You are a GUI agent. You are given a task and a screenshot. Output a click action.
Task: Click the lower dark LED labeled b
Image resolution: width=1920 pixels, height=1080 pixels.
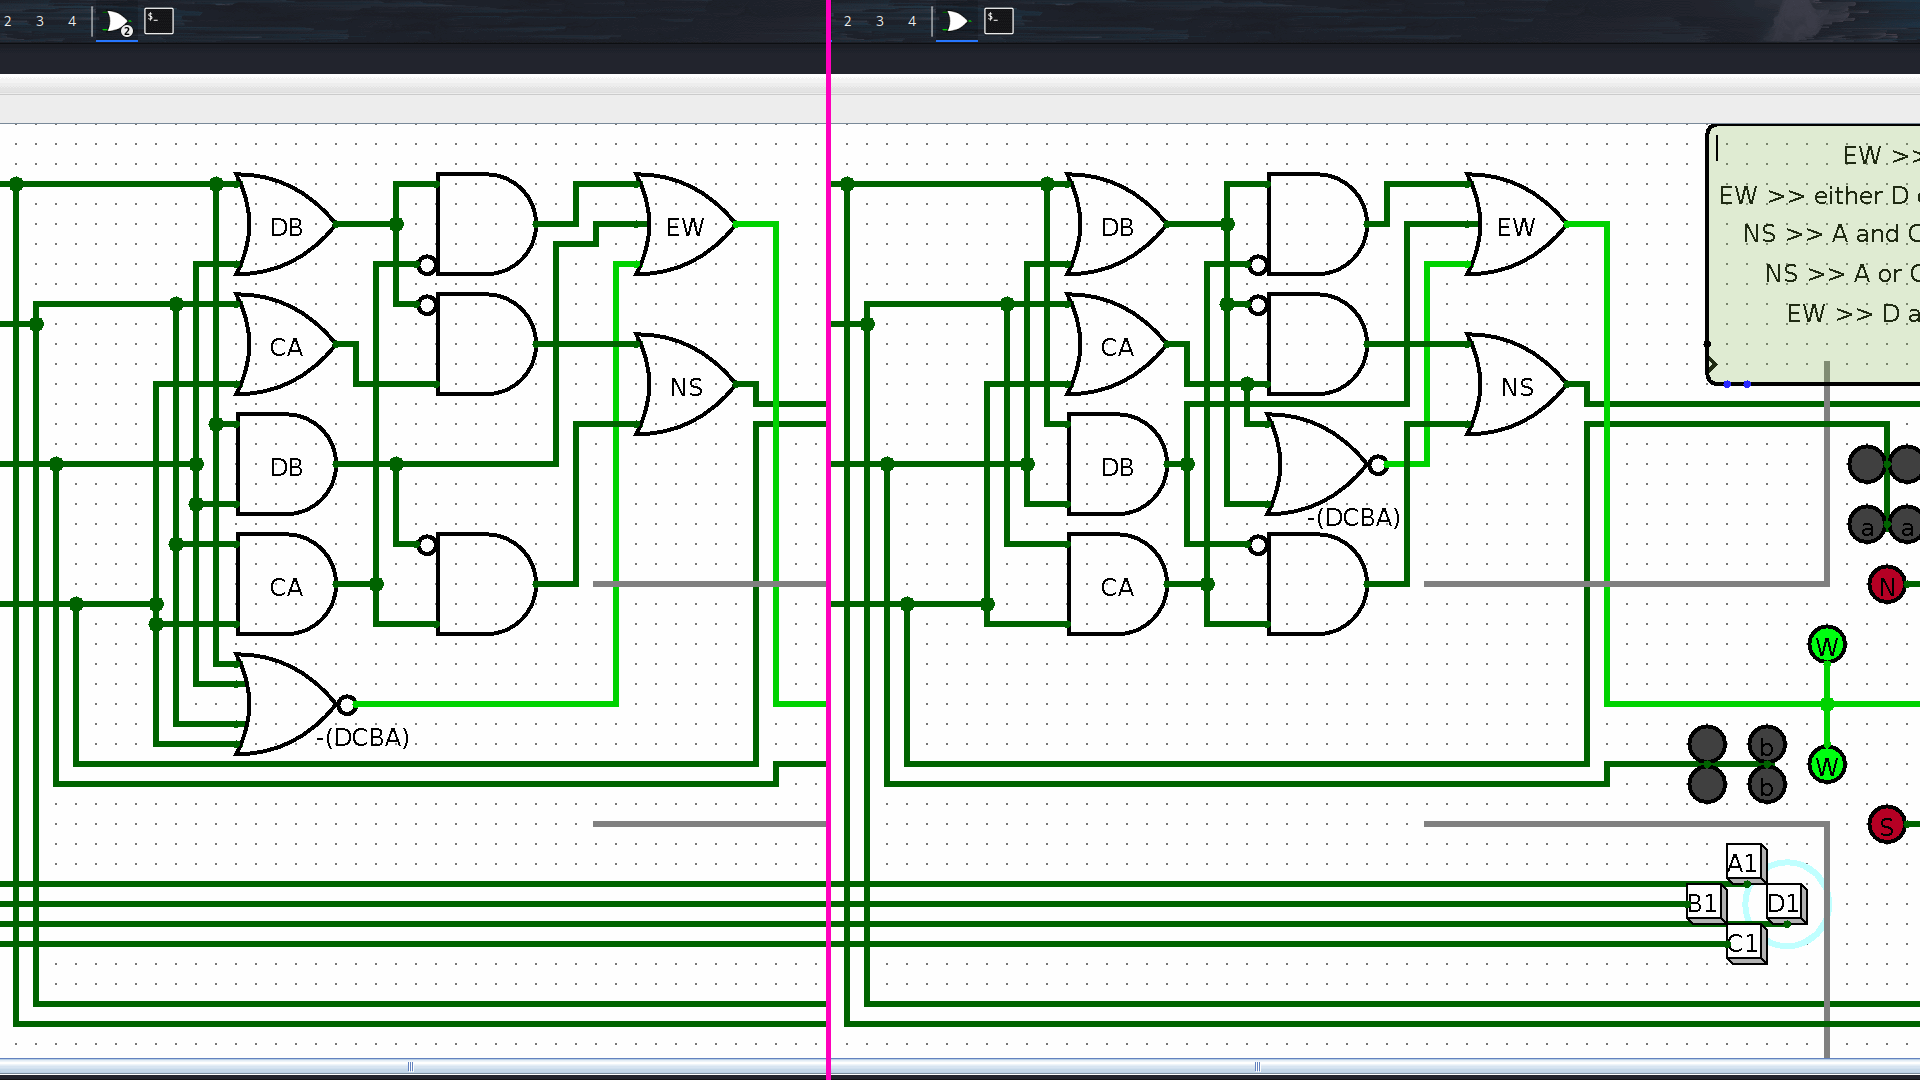point(1767,785)
